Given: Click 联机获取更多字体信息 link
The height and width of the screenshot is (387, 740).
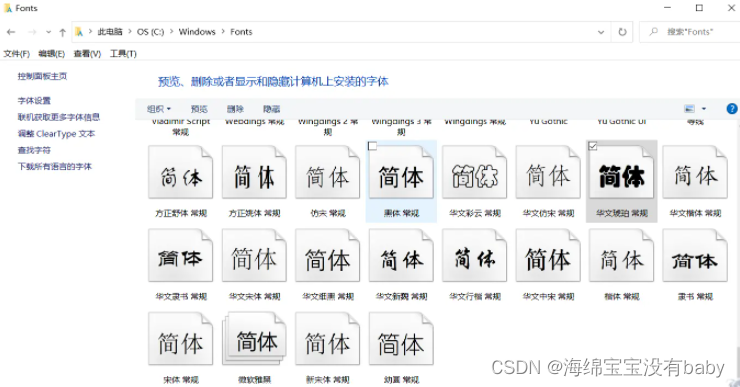Looking at the screenshot, I should (x=59, y=117).
